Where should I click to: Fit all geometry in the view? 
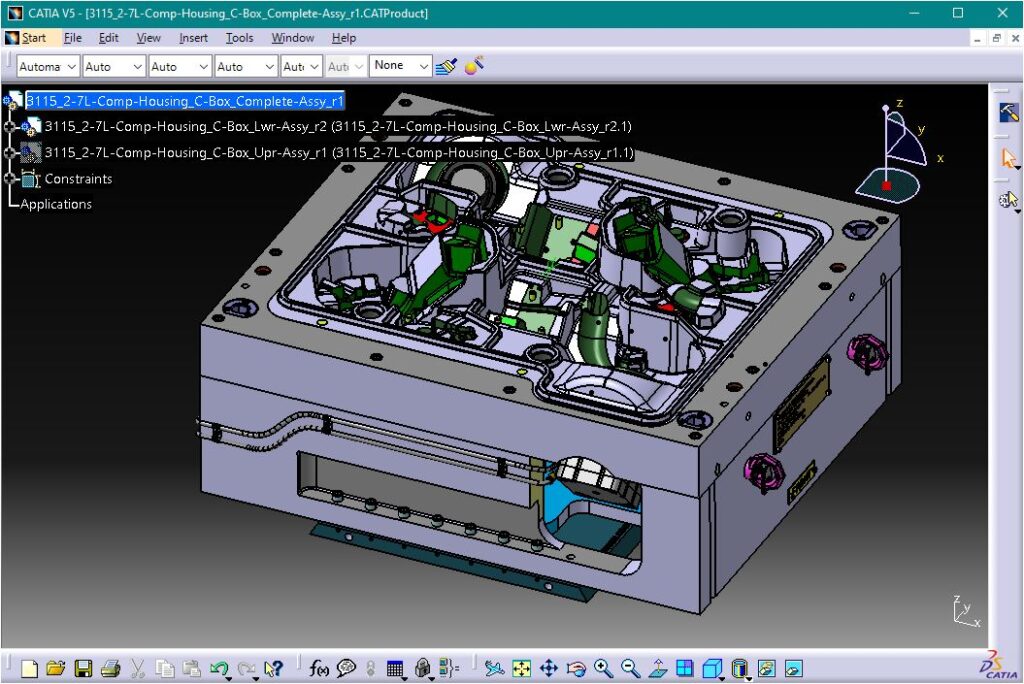coord(522,668)
